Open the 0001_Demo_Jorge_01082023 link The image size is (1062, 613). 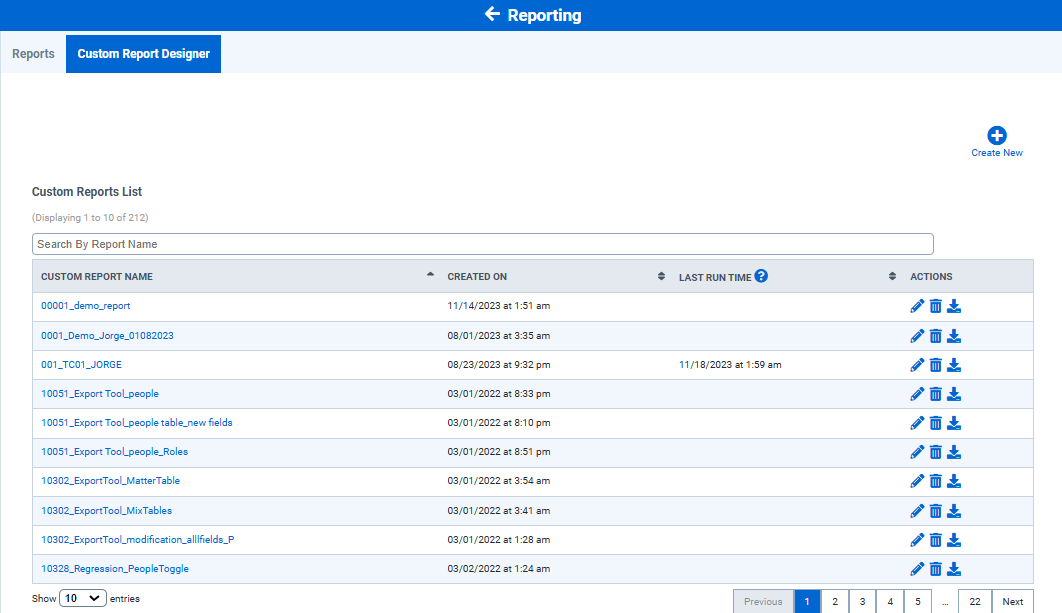[107, 335]
